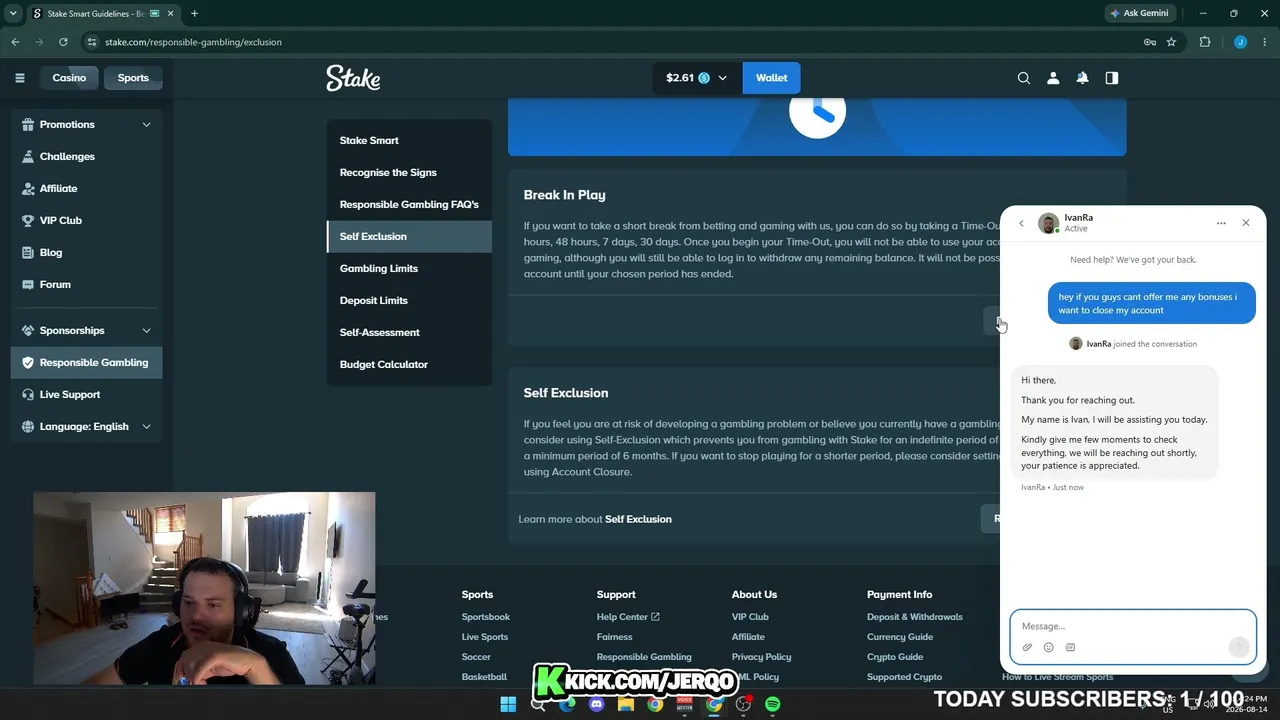Expand the Language: English selector
Viewport: 1280px width, 720px height.
tap(146, 426)
